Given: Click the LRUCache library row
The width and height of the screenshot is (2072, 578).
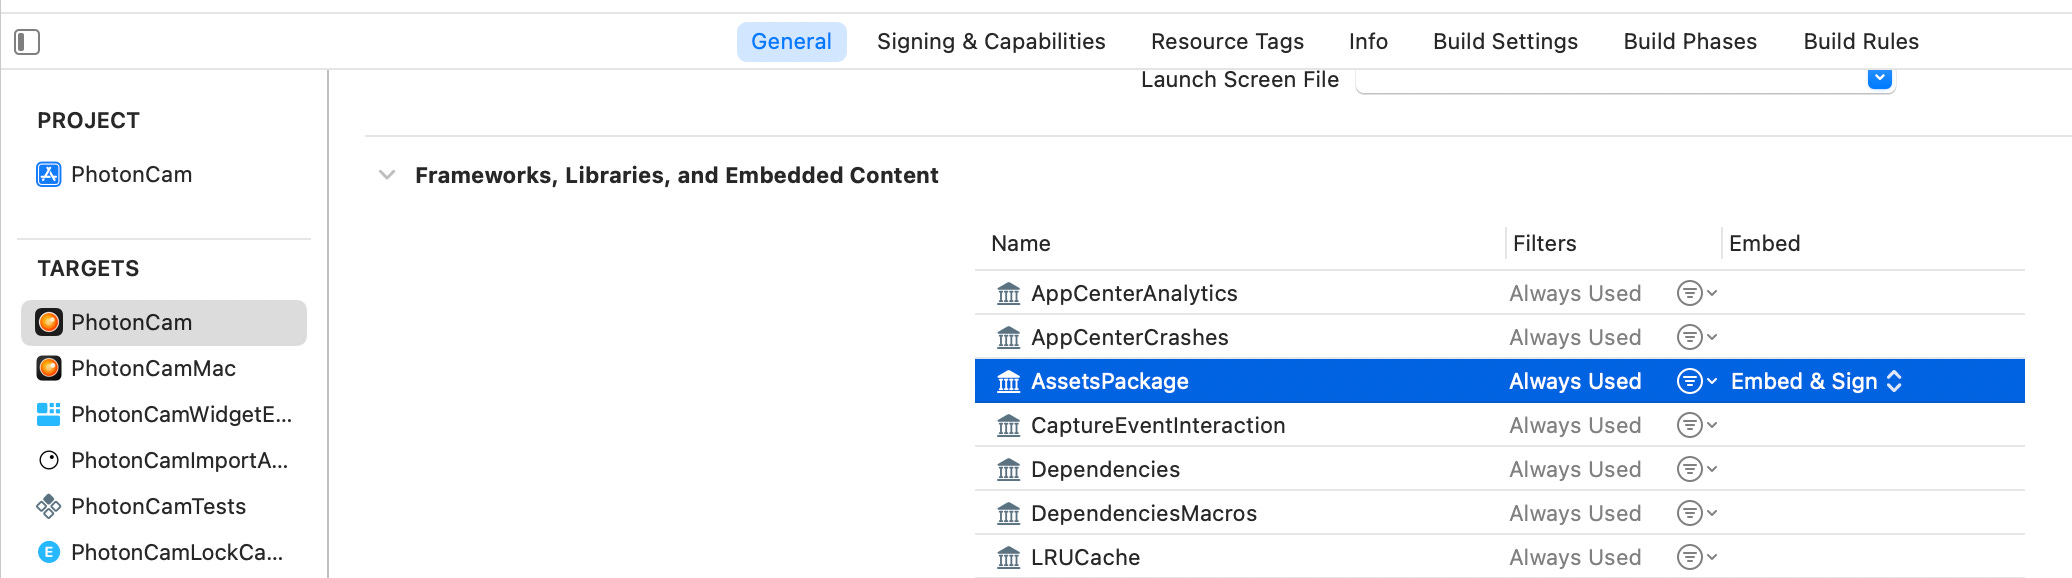Looking at the screenshot, I should (x=1500, y=557).
